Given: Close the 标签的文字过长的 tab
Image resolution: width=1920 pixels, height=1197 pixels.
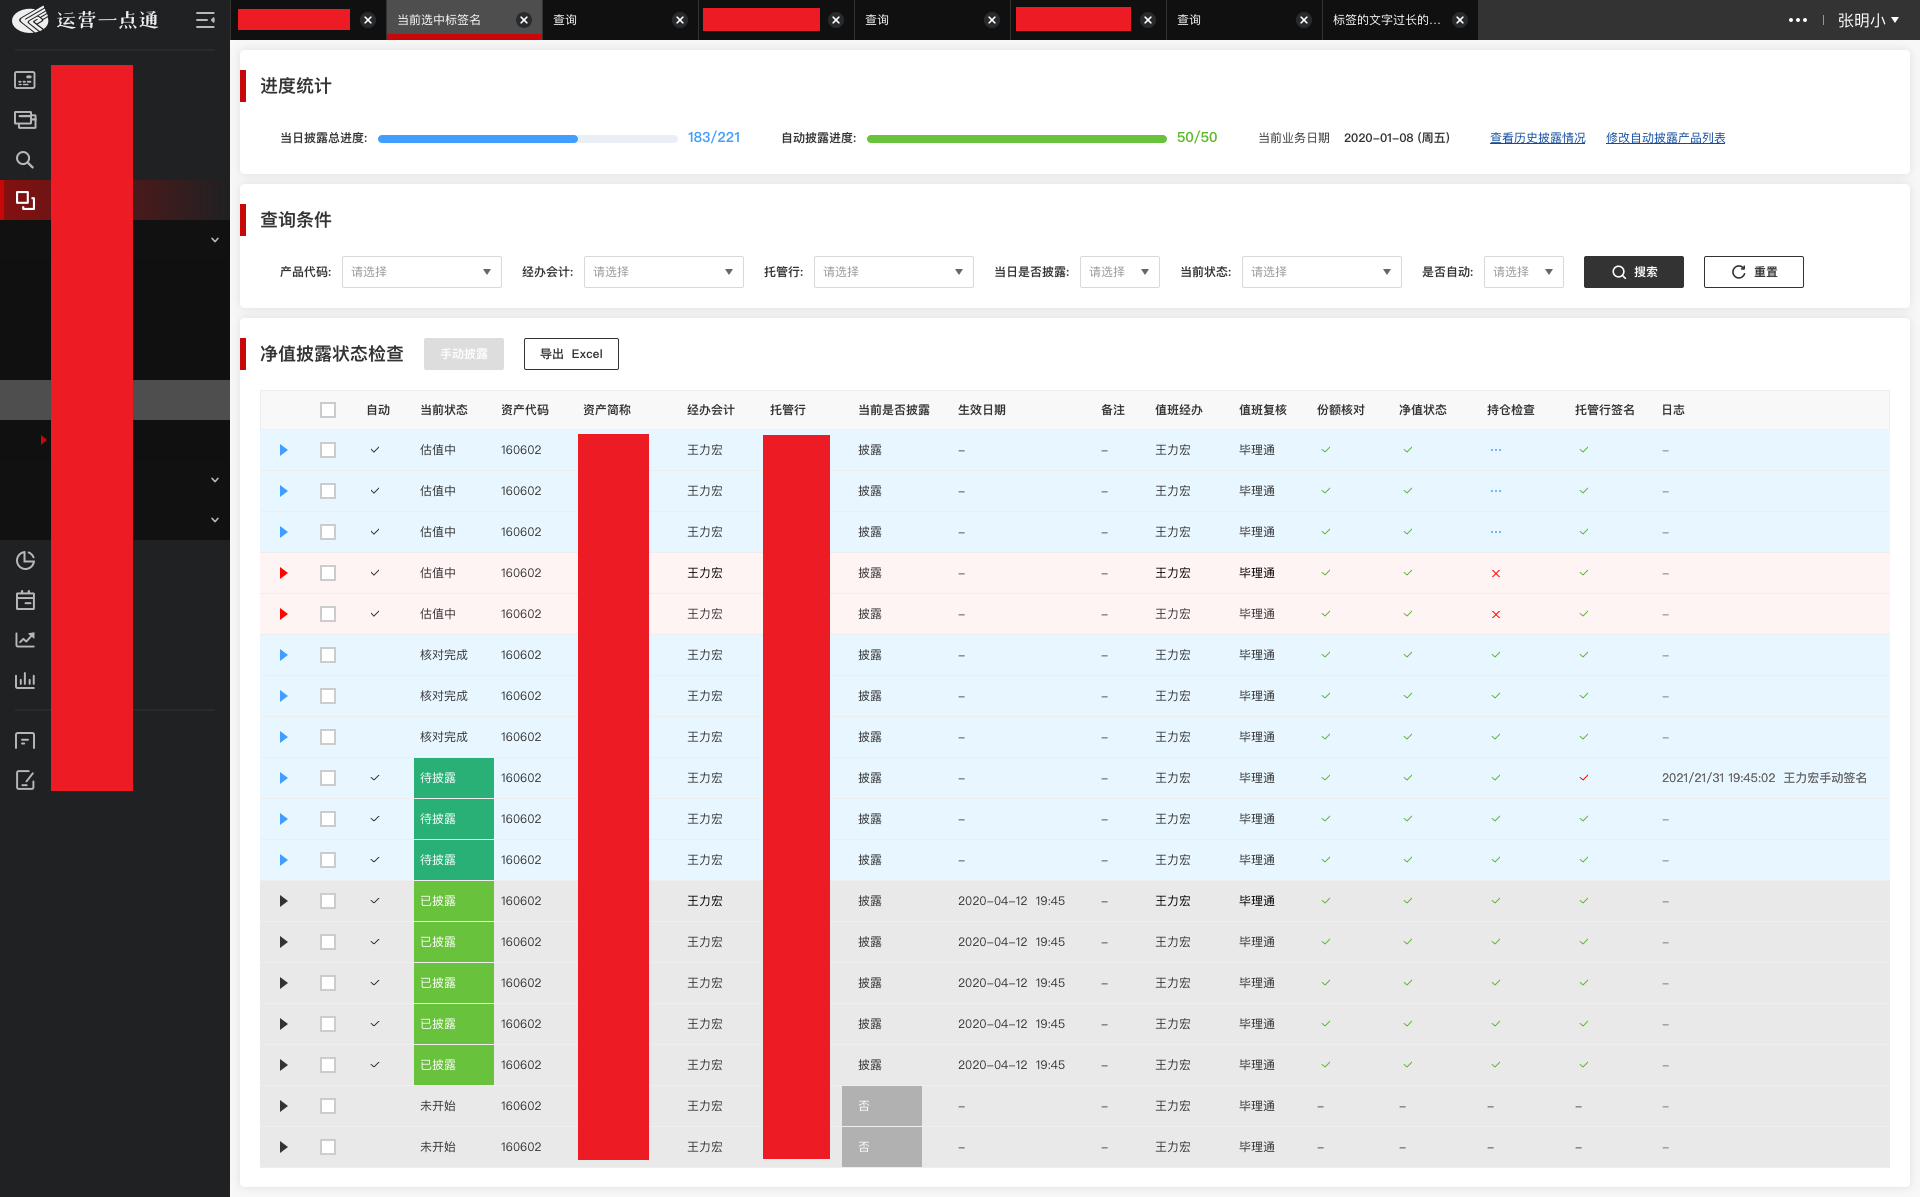Looking at the screenshot, I should coord(1460,20).
